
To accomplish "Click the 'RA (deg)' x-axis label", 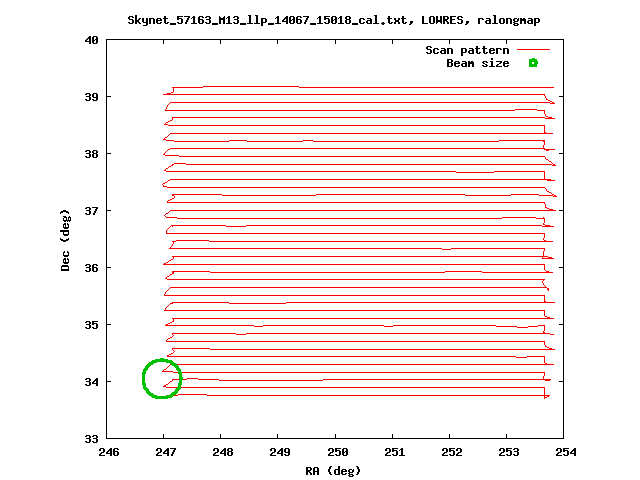I will click(x=333, y=471).
